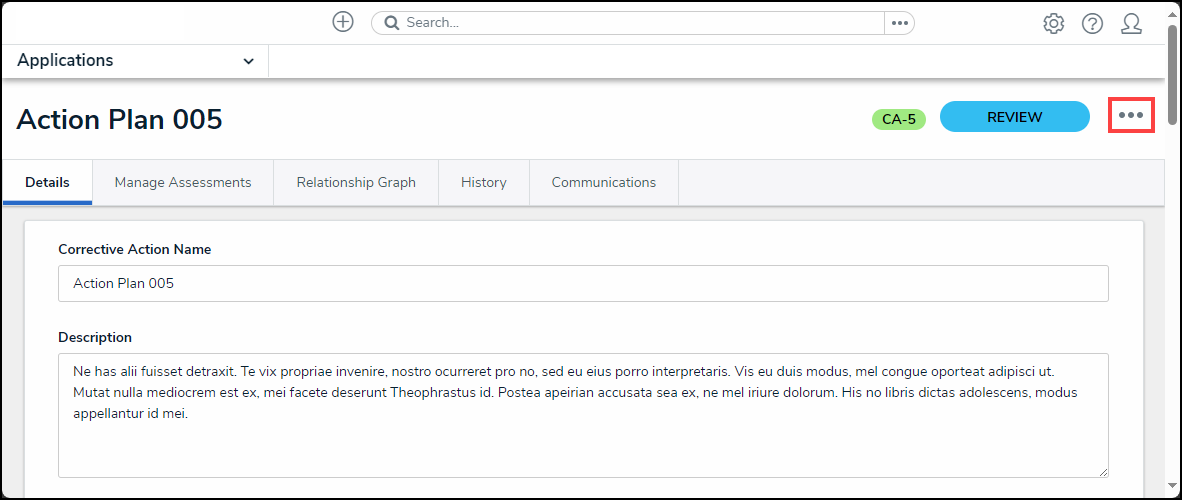The image size is (1182, 500).
Task: Focus the Corrective Action Name field
Action: (583, 283)
